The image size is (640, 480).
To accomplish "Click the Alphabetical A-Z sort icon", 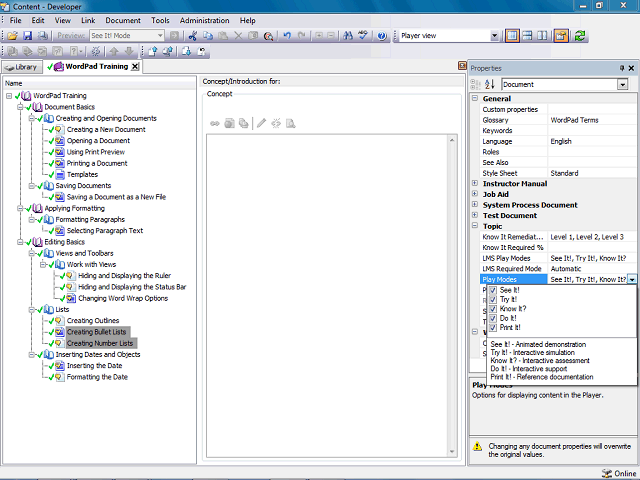I will coord(490,84).
